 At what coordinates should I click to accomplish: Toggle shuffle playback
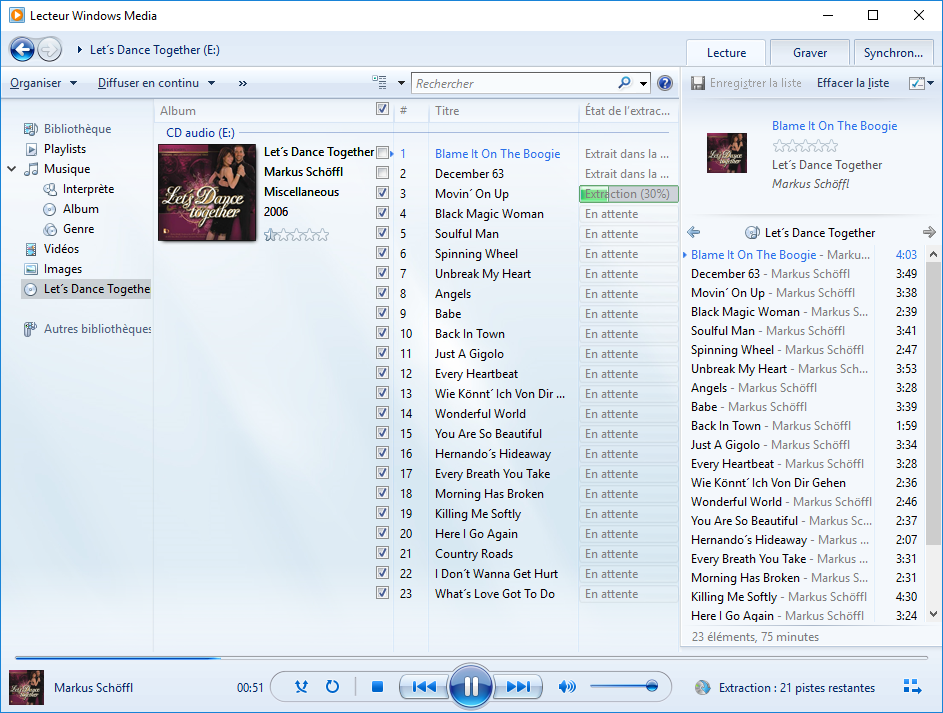click(x=301, y=687)
